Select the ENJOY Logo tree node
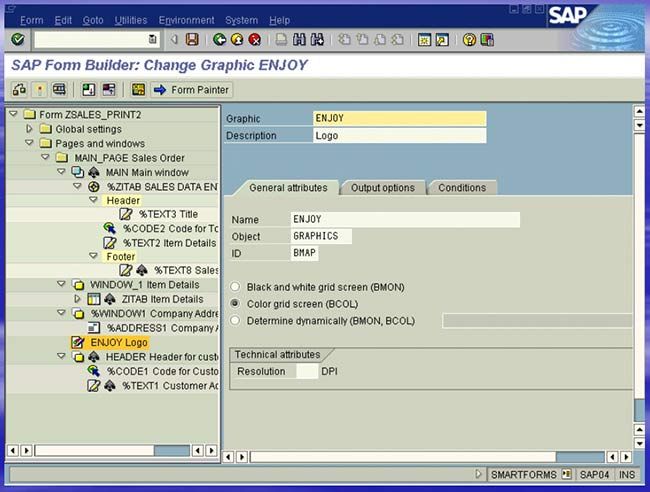The height and width of the screenshot is (492, 650). pyautogui.click(x=119, y=342)
